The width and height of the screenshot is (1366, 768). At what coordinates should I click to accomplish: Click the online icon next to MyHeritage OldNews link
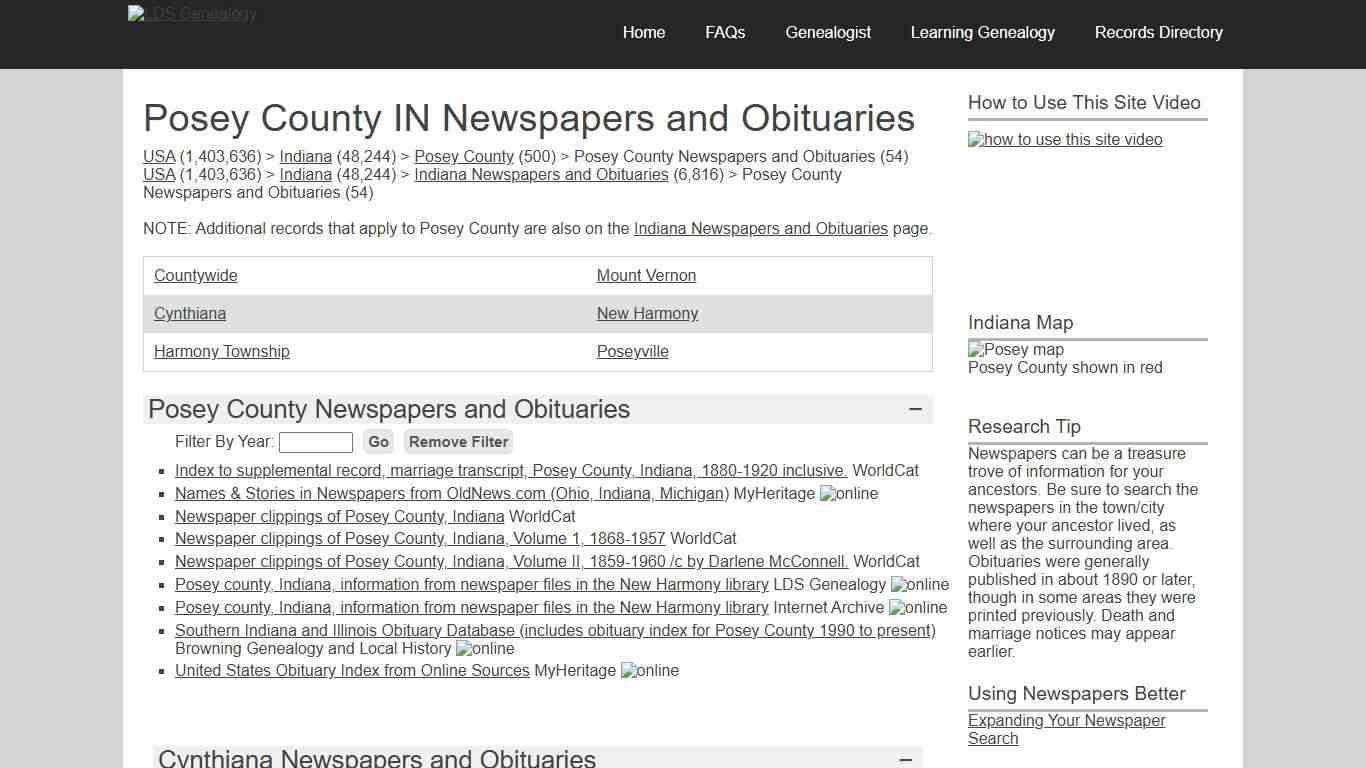coord(848,493)
